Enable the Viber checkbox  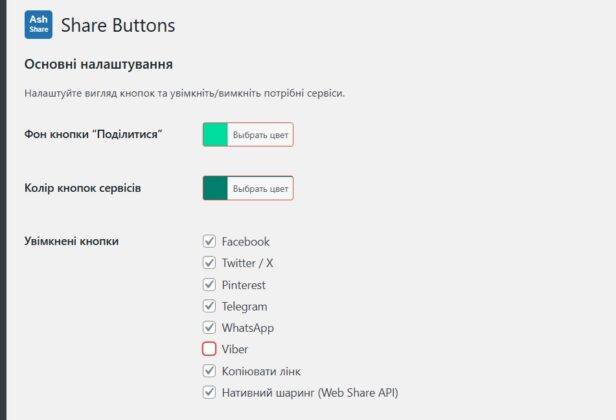tap(209, 349)
